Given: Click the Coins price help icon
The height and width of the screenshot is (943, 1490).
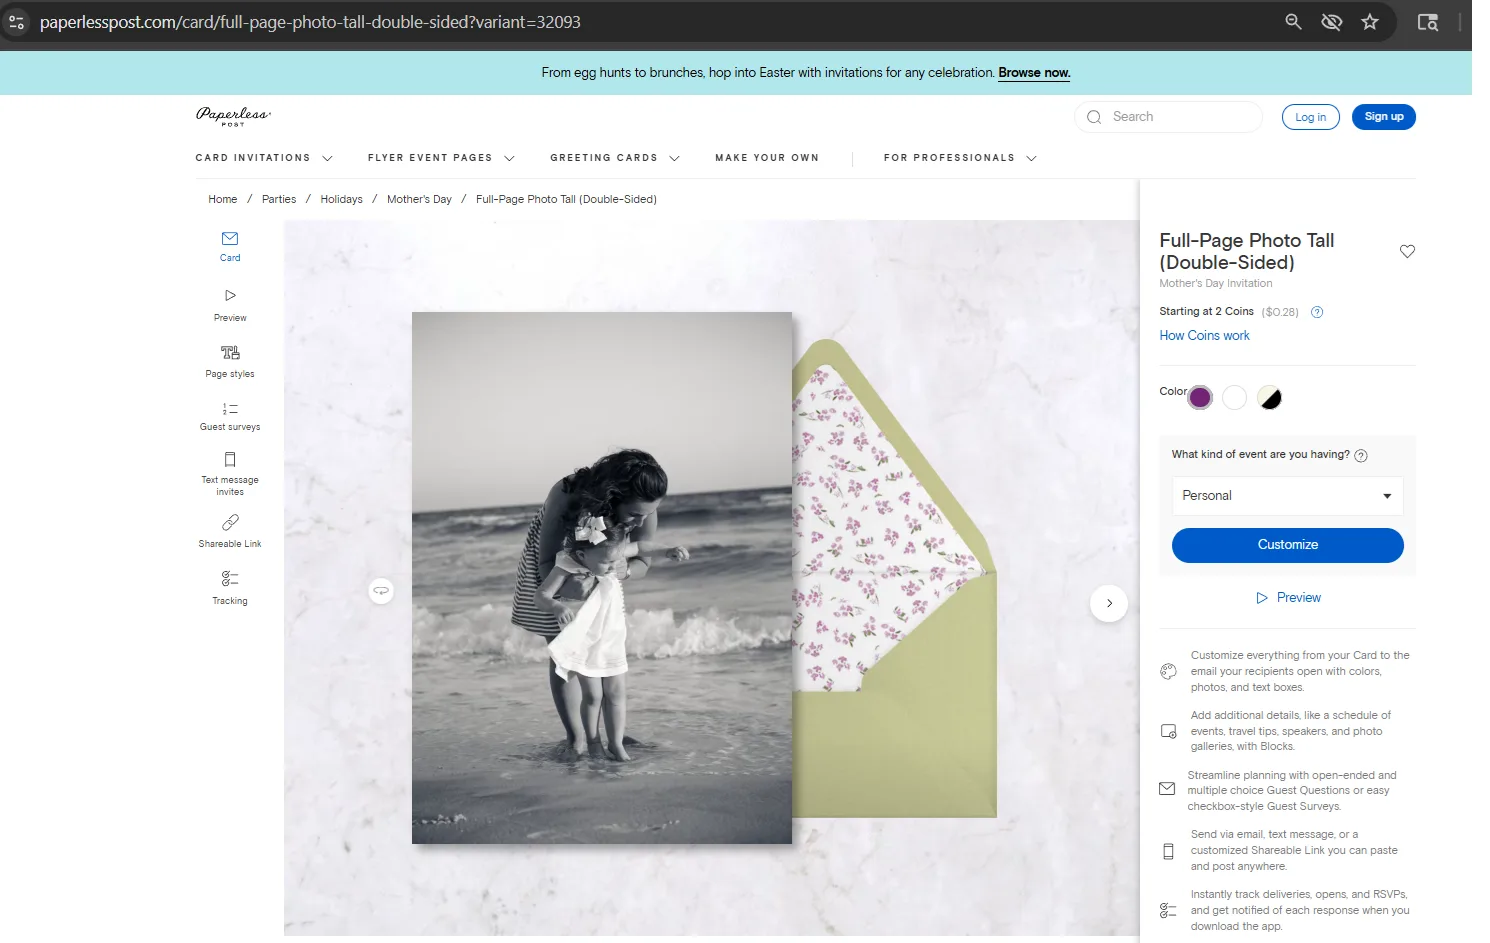Looking at the screenshot, I should pyautogui.click(x=1317, y=312).
